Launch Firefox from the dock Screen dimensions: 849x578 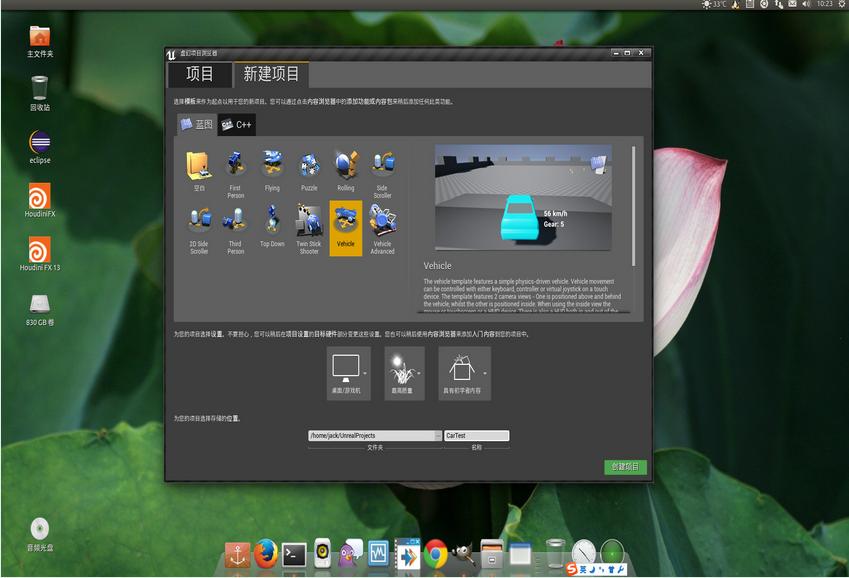(265, 554)
